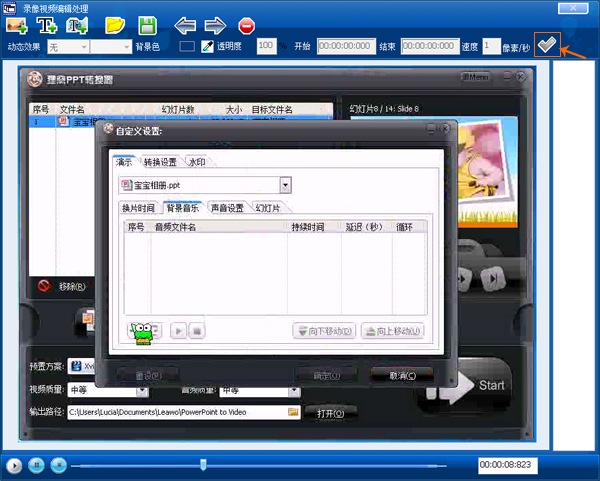Expand the audio quality dropdown showing 中等
This screenshot has width=600, height=481.
click(x=294, y=390)
